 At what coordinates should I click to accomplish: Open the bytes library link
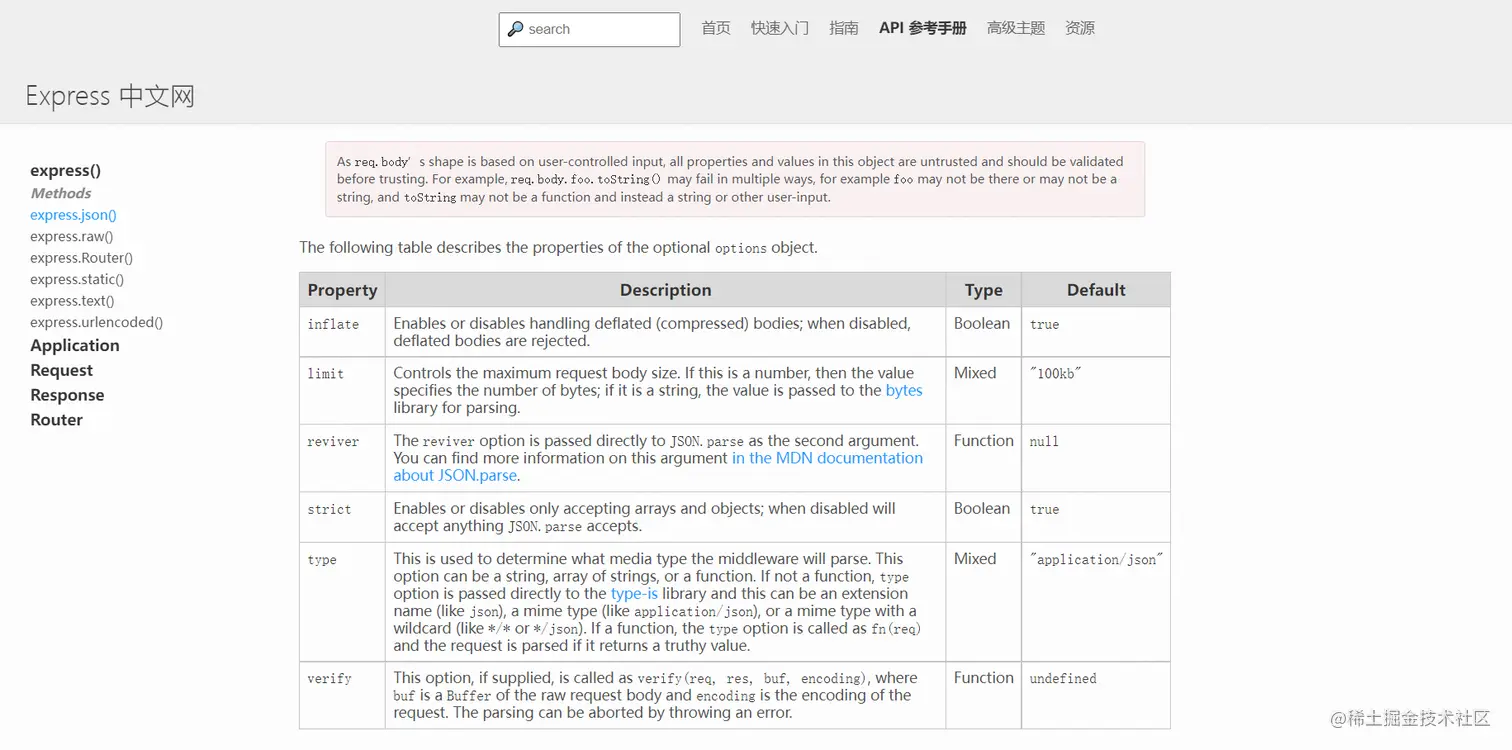904,390
